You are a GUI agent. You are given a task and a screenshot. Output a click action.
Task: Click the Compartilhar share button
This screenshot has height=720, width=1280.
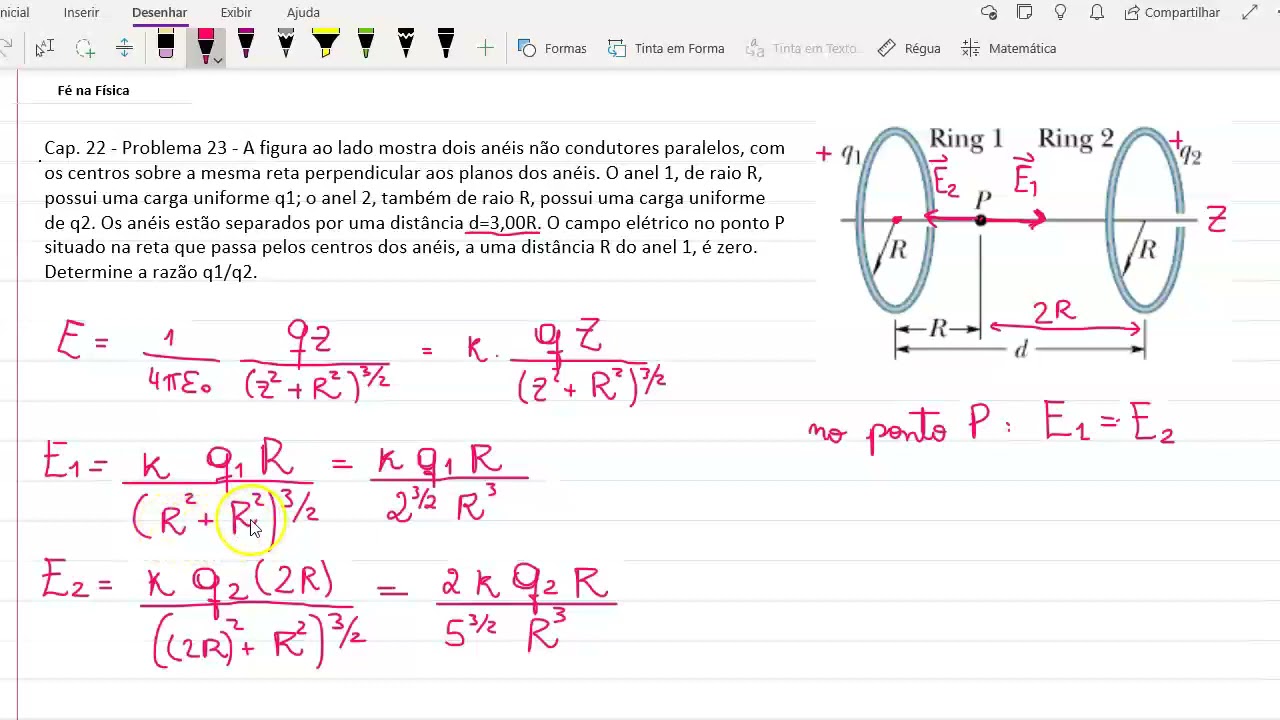(1172, 13)
